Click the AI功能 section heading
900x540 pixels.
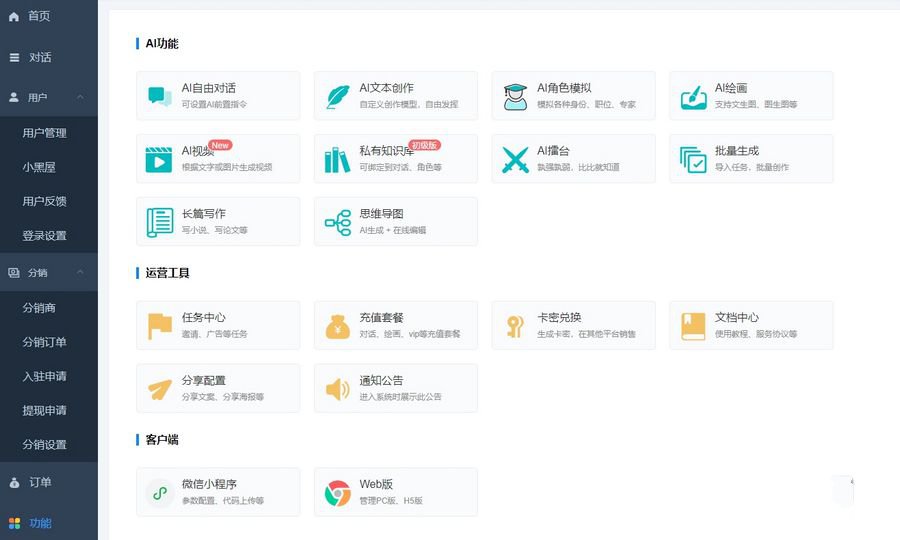coord(162,44)
